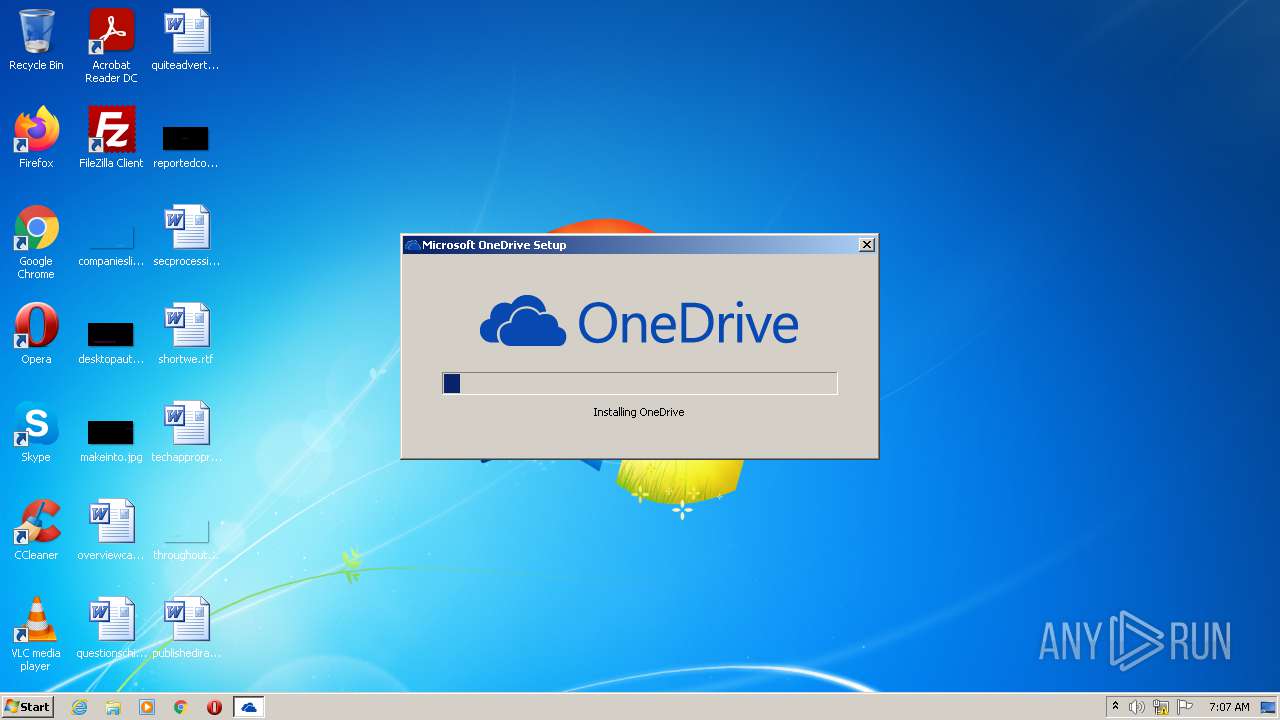The image size is (1280, 720).
Task: Launch FileZilla Client shortcut
Action: coord(111,138)
